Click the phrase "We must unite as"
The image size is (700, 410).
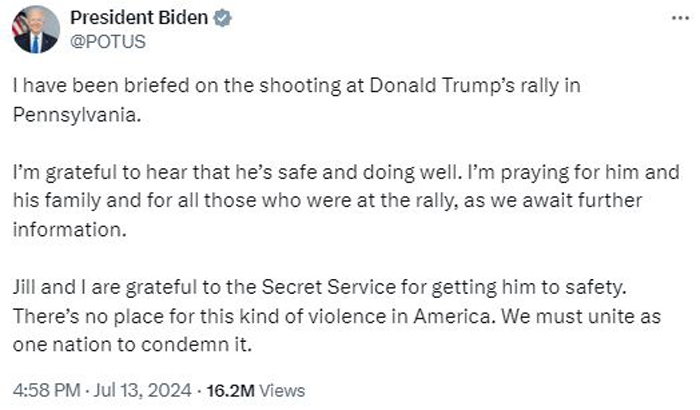pyautogui.click(x=580, y=316)
